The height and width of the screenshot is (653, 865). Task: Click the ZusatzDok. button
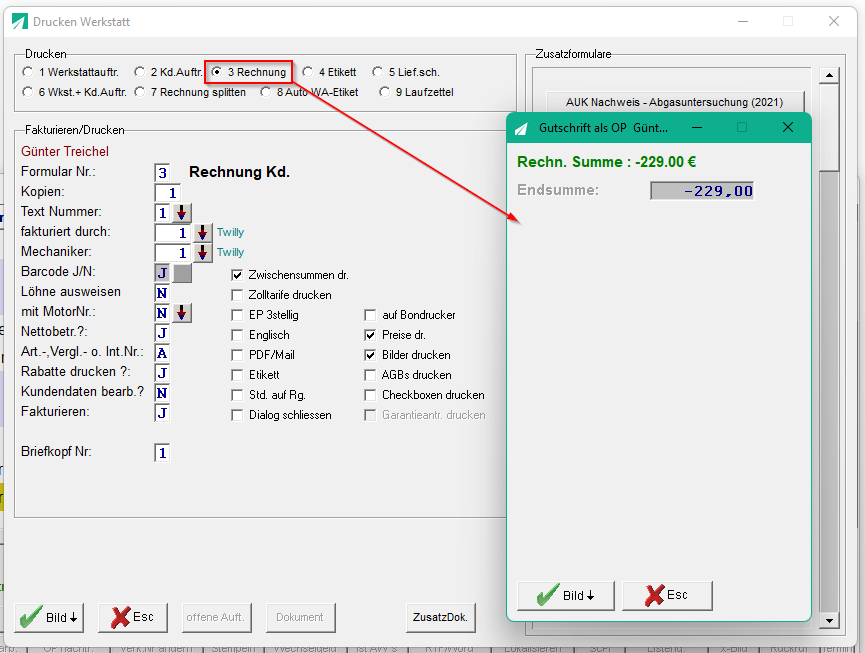pyautogui.click(x=441, y=617)
